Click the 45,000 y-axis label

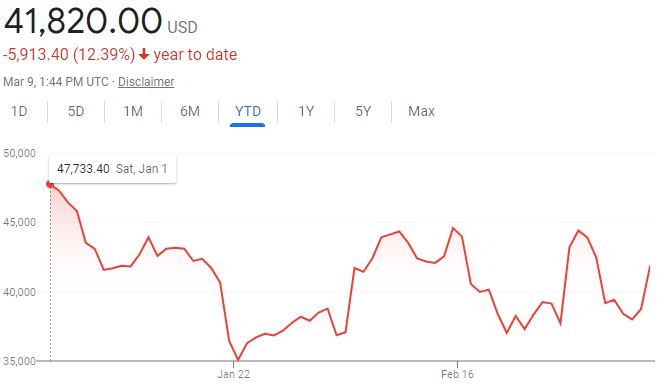pyautogui.click(x=19, y=222)
